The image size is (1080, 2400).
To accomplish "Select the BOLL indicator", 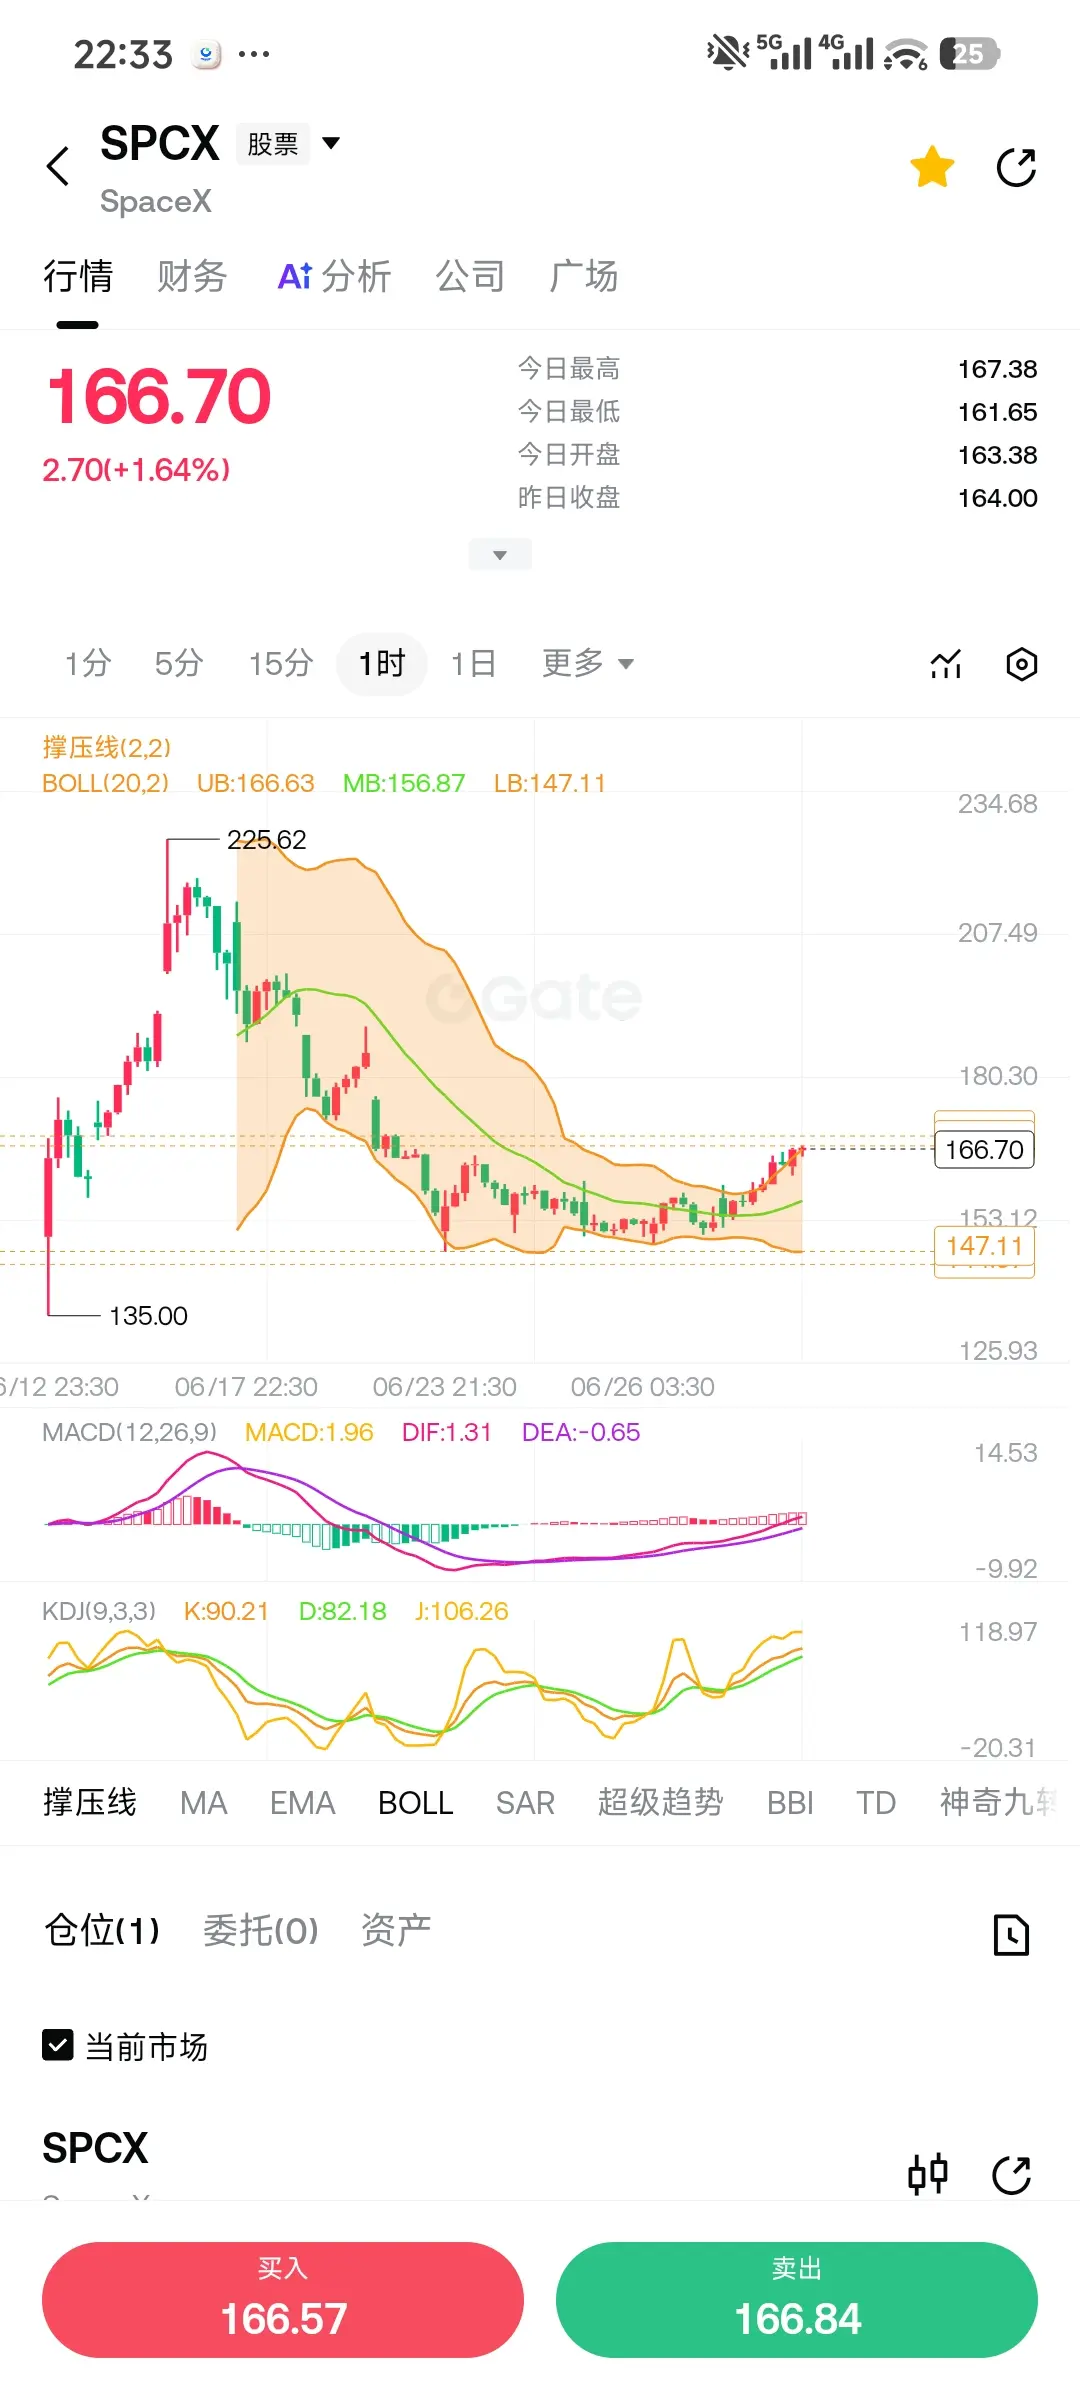I will pos(415,1802).
